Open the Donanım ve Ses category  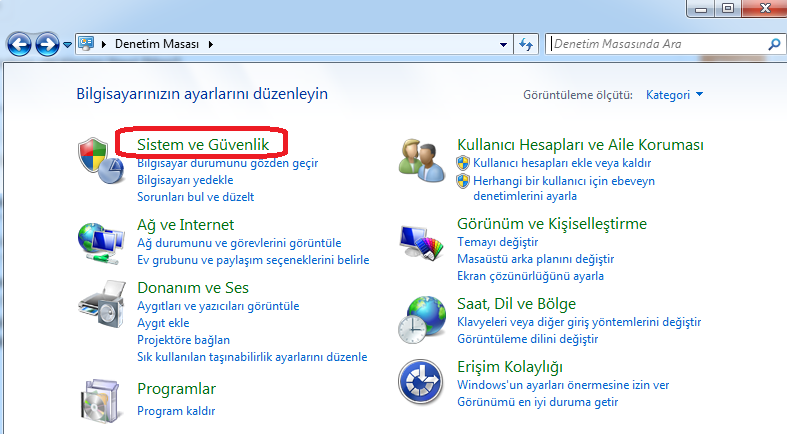pos(193,287)
